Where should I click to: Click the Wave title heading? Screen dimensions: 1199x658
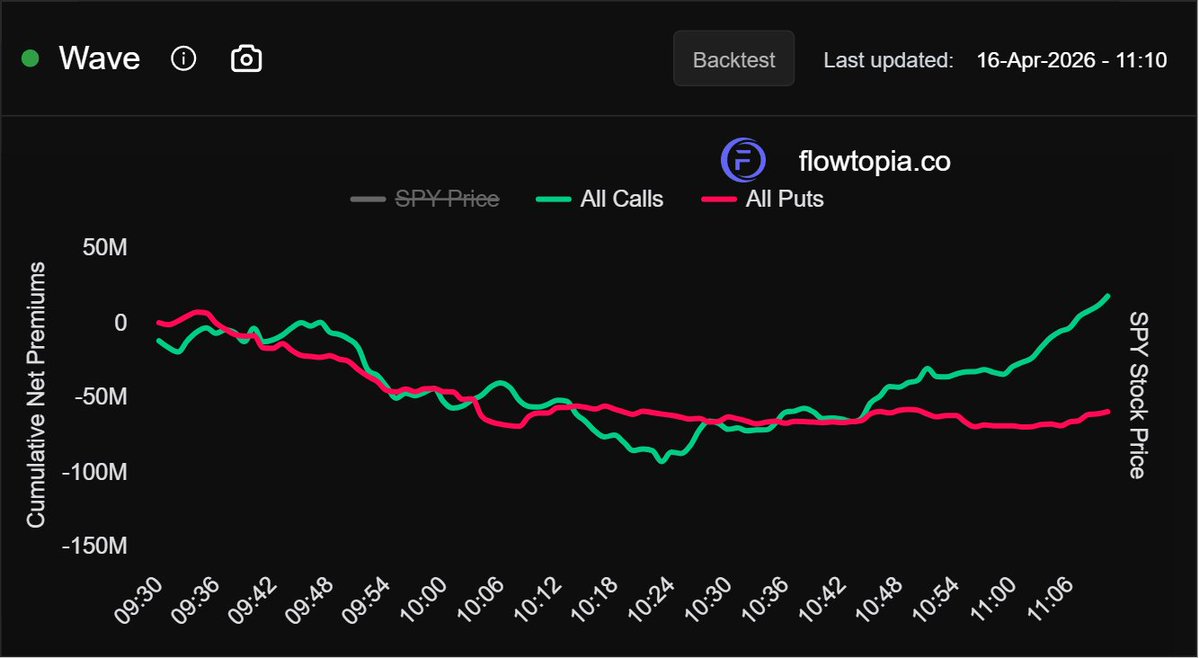100,58
